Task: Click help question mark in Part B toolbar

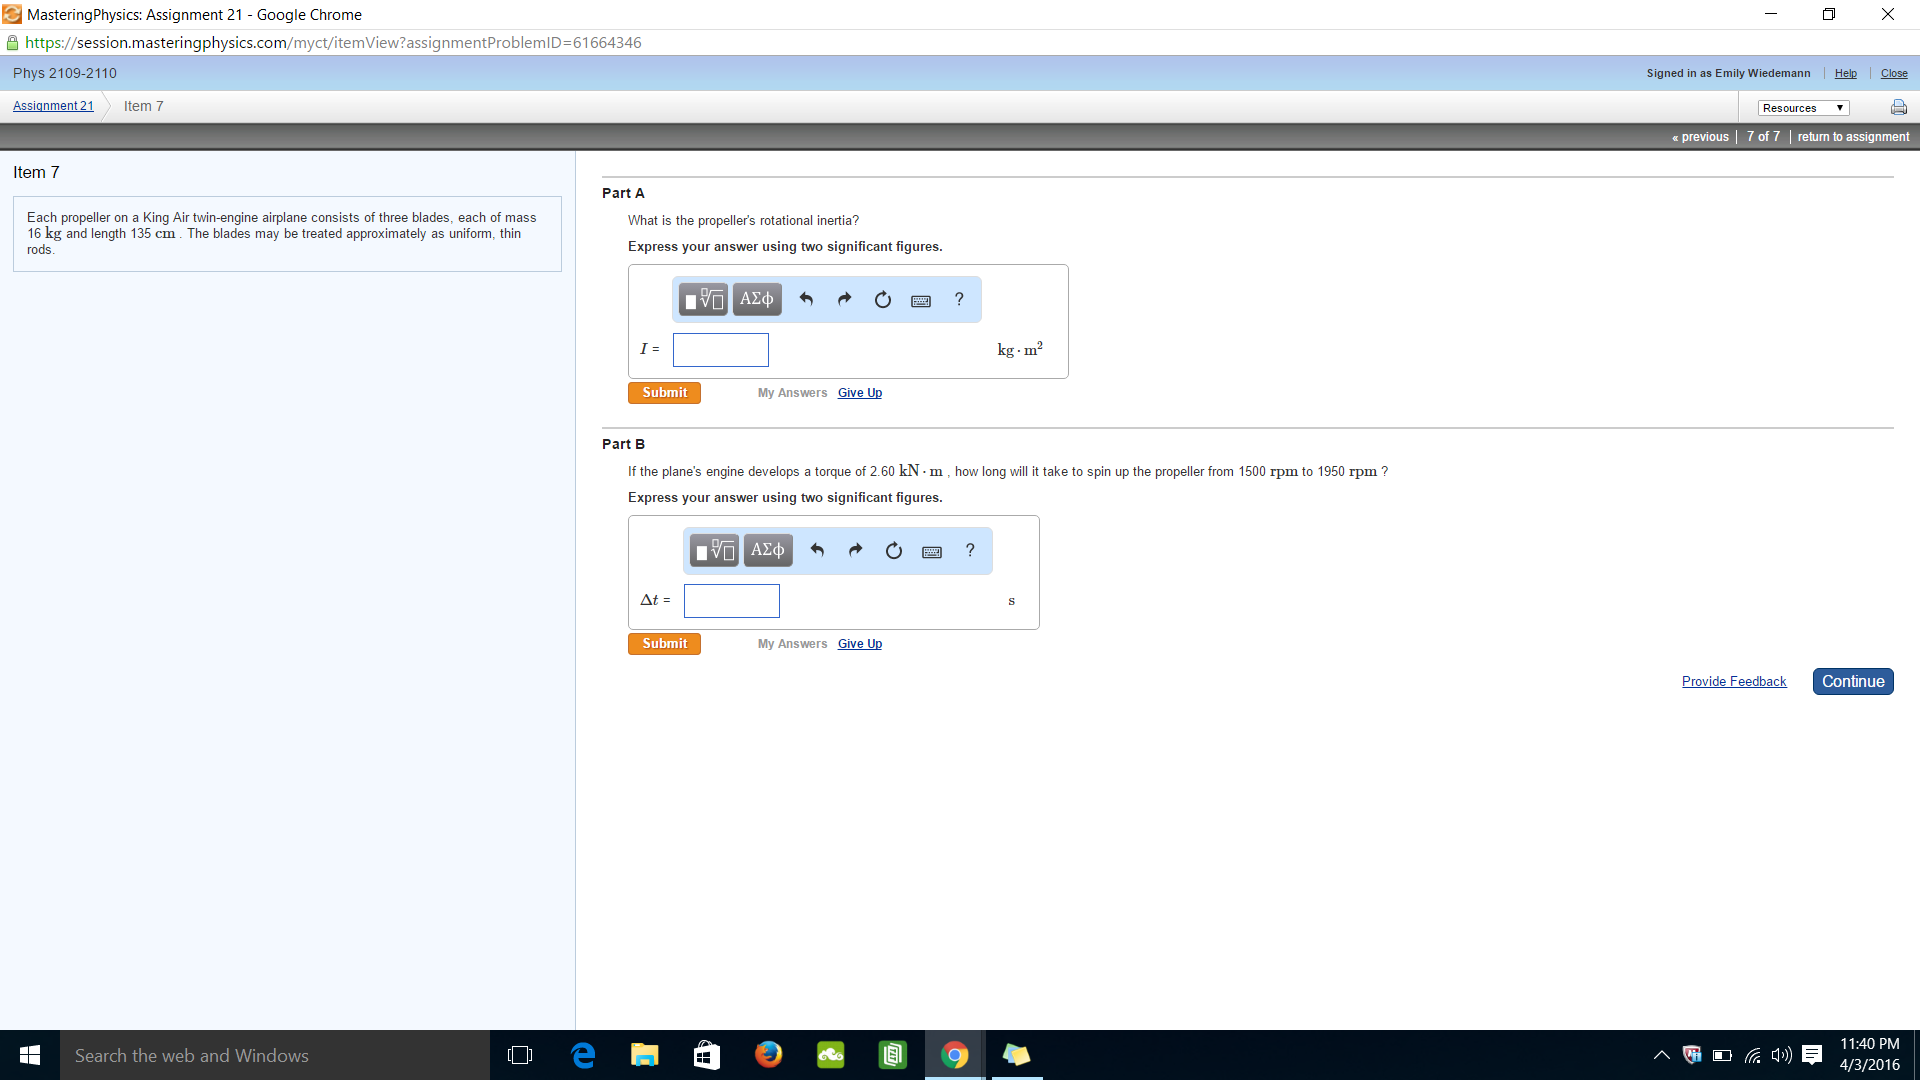Action: pyautogui.click(x=970, y=550)
